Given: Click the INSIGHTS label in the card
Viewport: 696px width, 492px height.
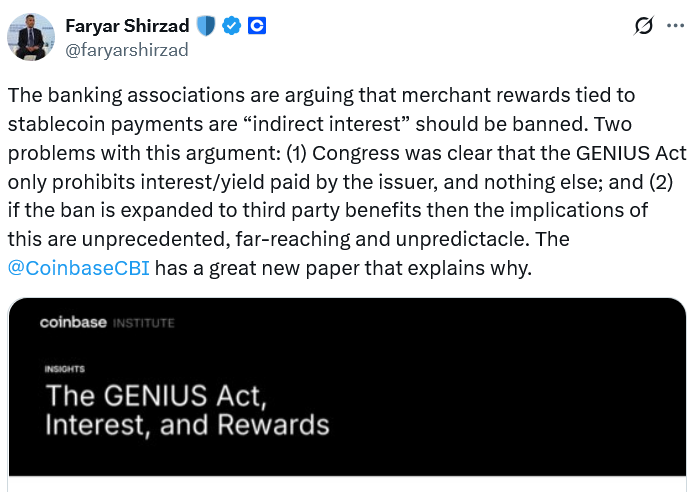Looking at the screenshot, I should [64, 368].
